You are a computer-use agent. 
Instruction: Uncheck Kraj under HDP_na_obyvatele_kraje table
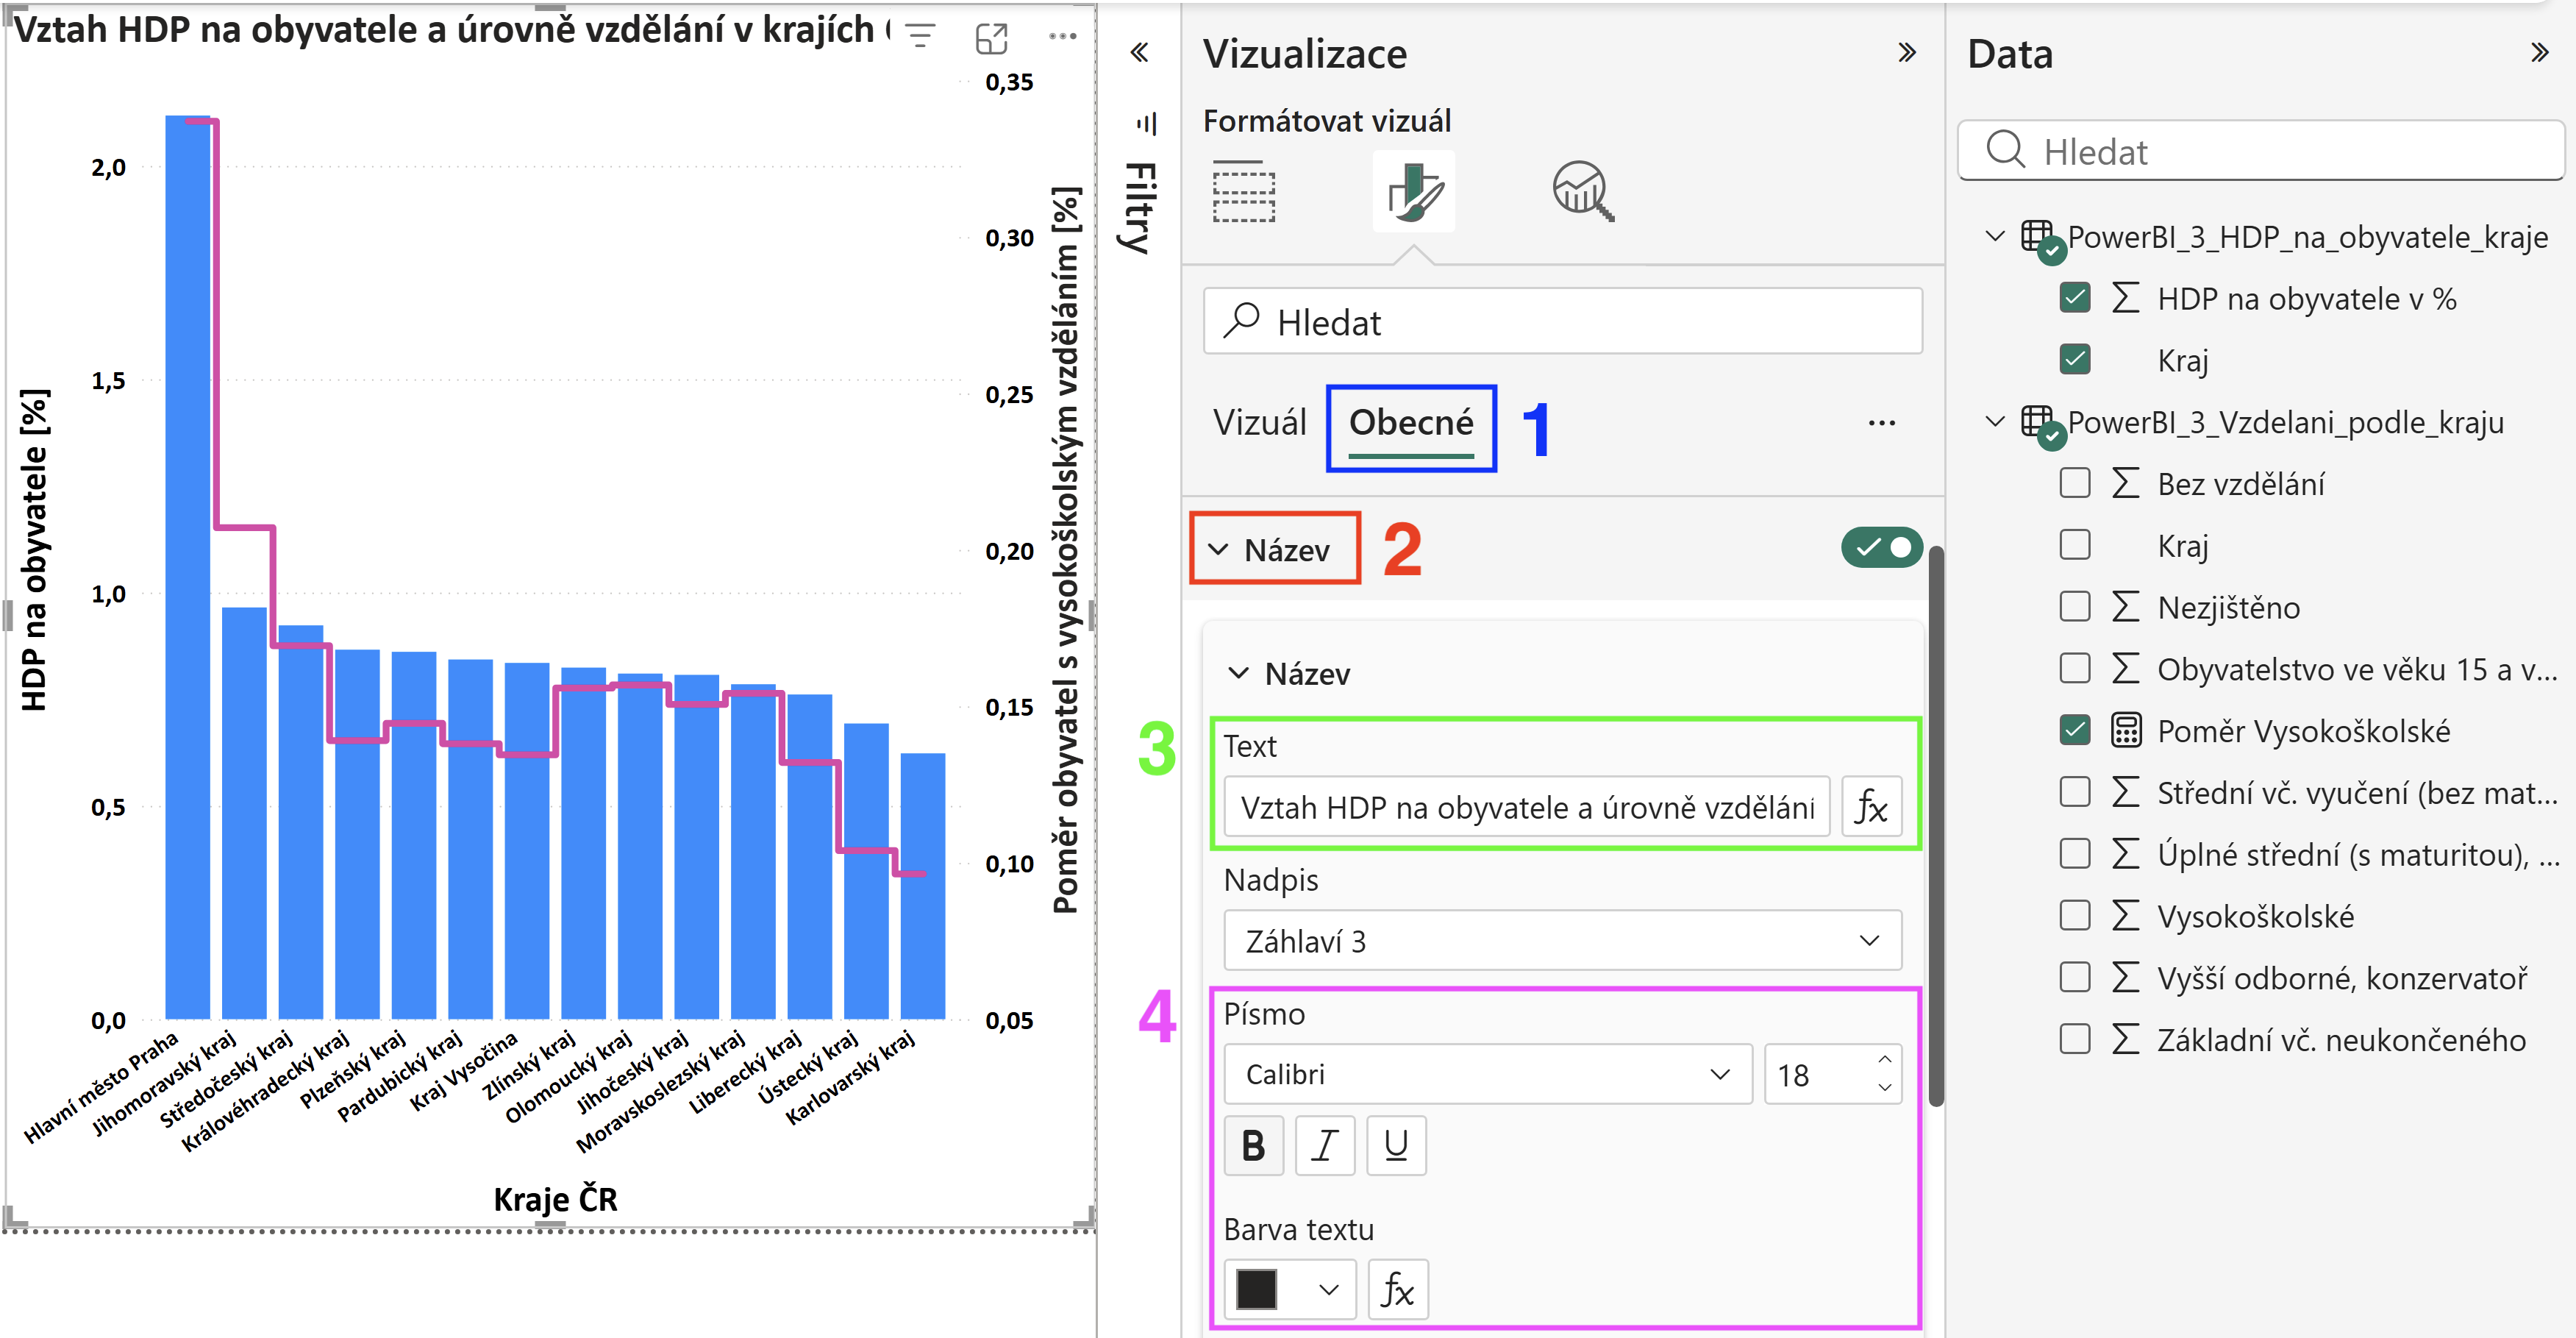(2075, 359)
